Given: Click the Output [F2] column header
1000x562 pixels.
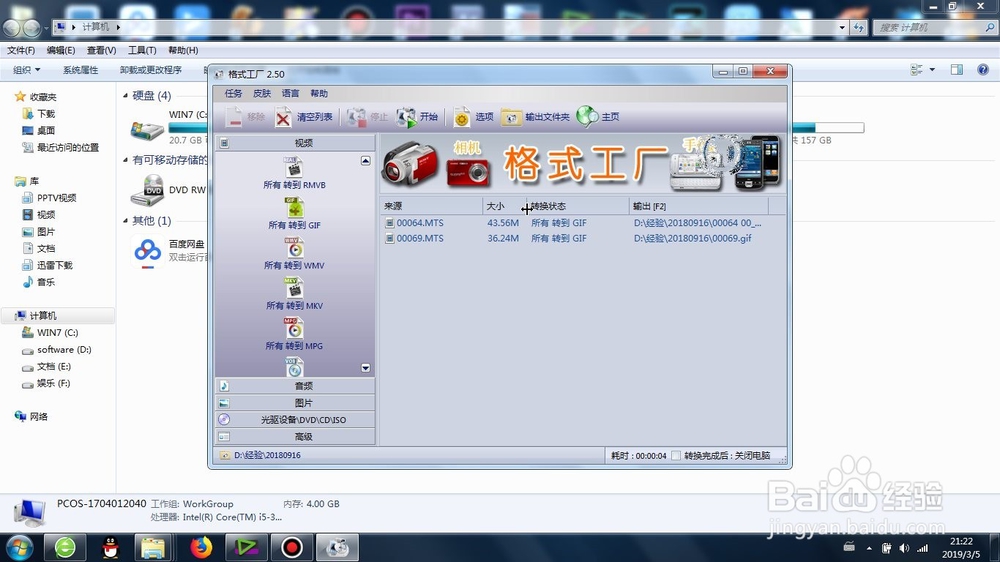Looking at the screenshot, I should pos(698,206).
